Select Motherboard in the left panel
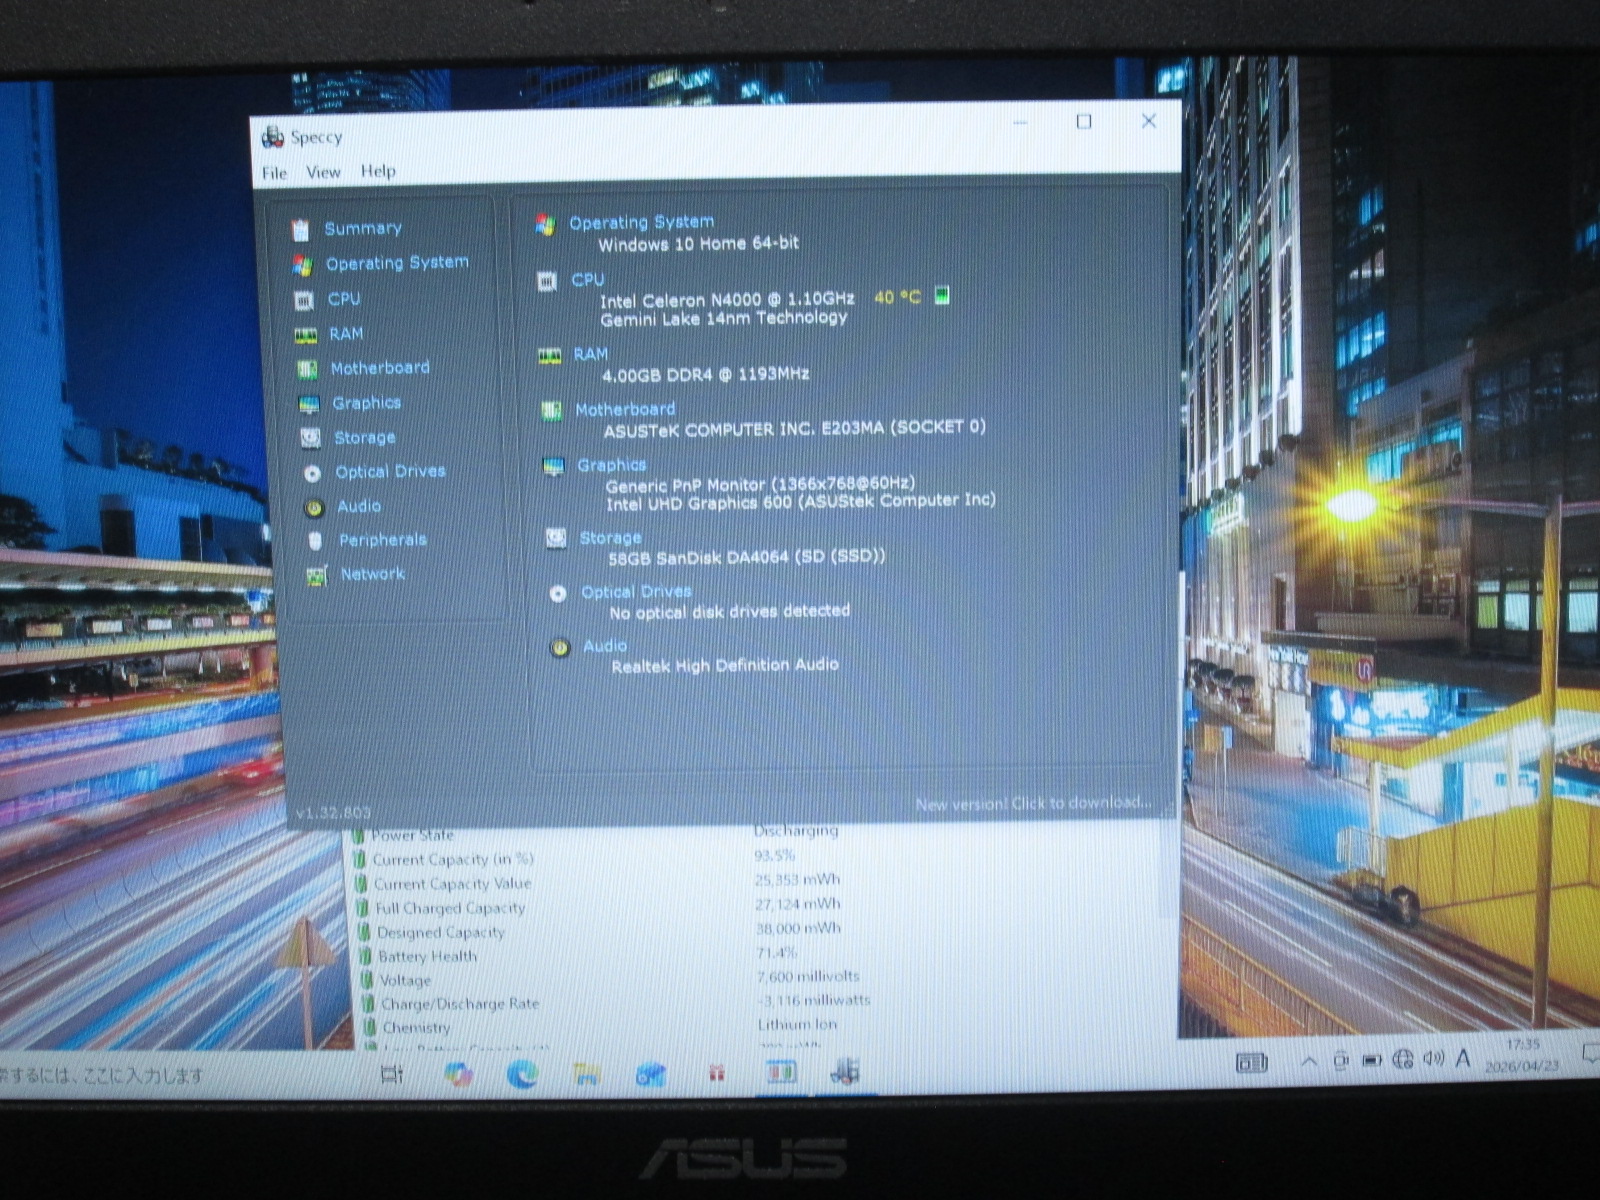This screenshot has height=1200, width=1600. [379, 368]
